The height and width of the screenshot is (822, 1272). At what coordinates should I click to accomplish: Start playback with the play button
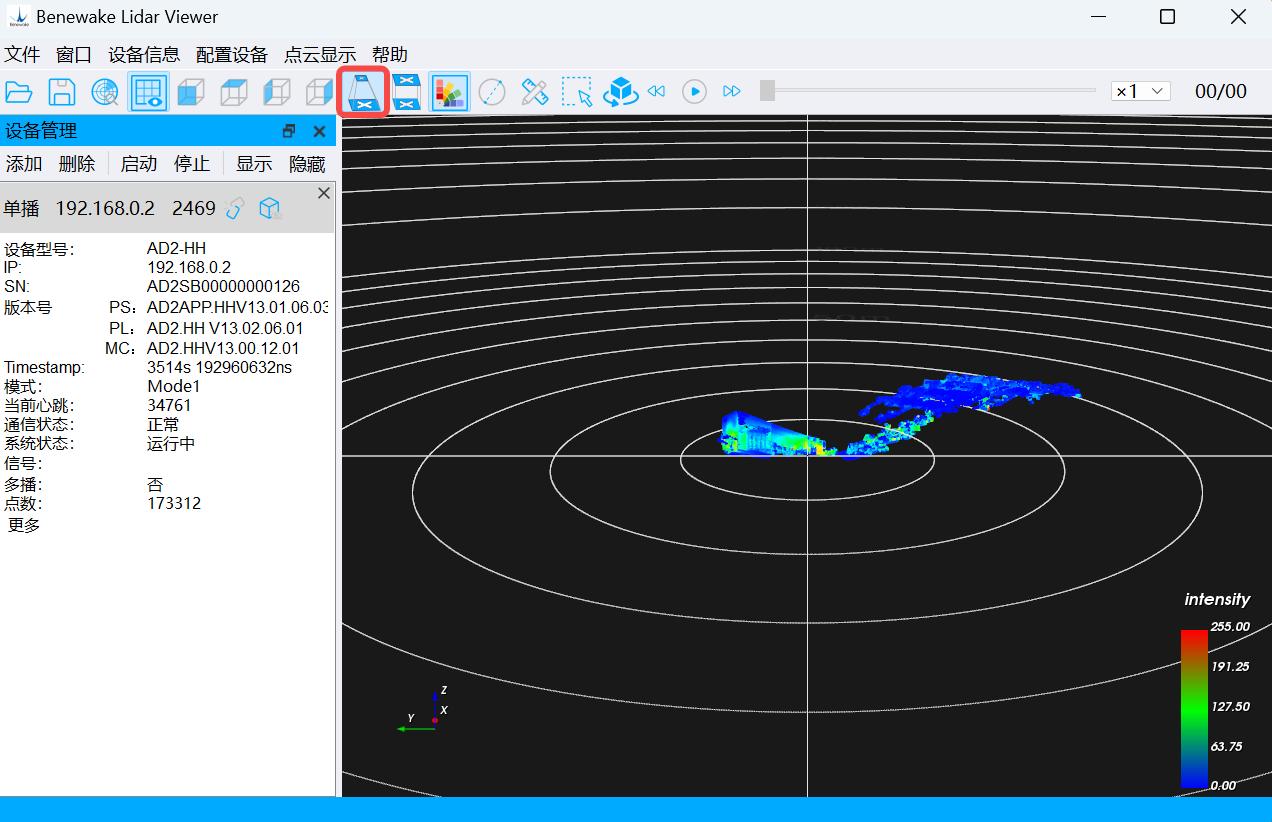(x=694, y=91)
